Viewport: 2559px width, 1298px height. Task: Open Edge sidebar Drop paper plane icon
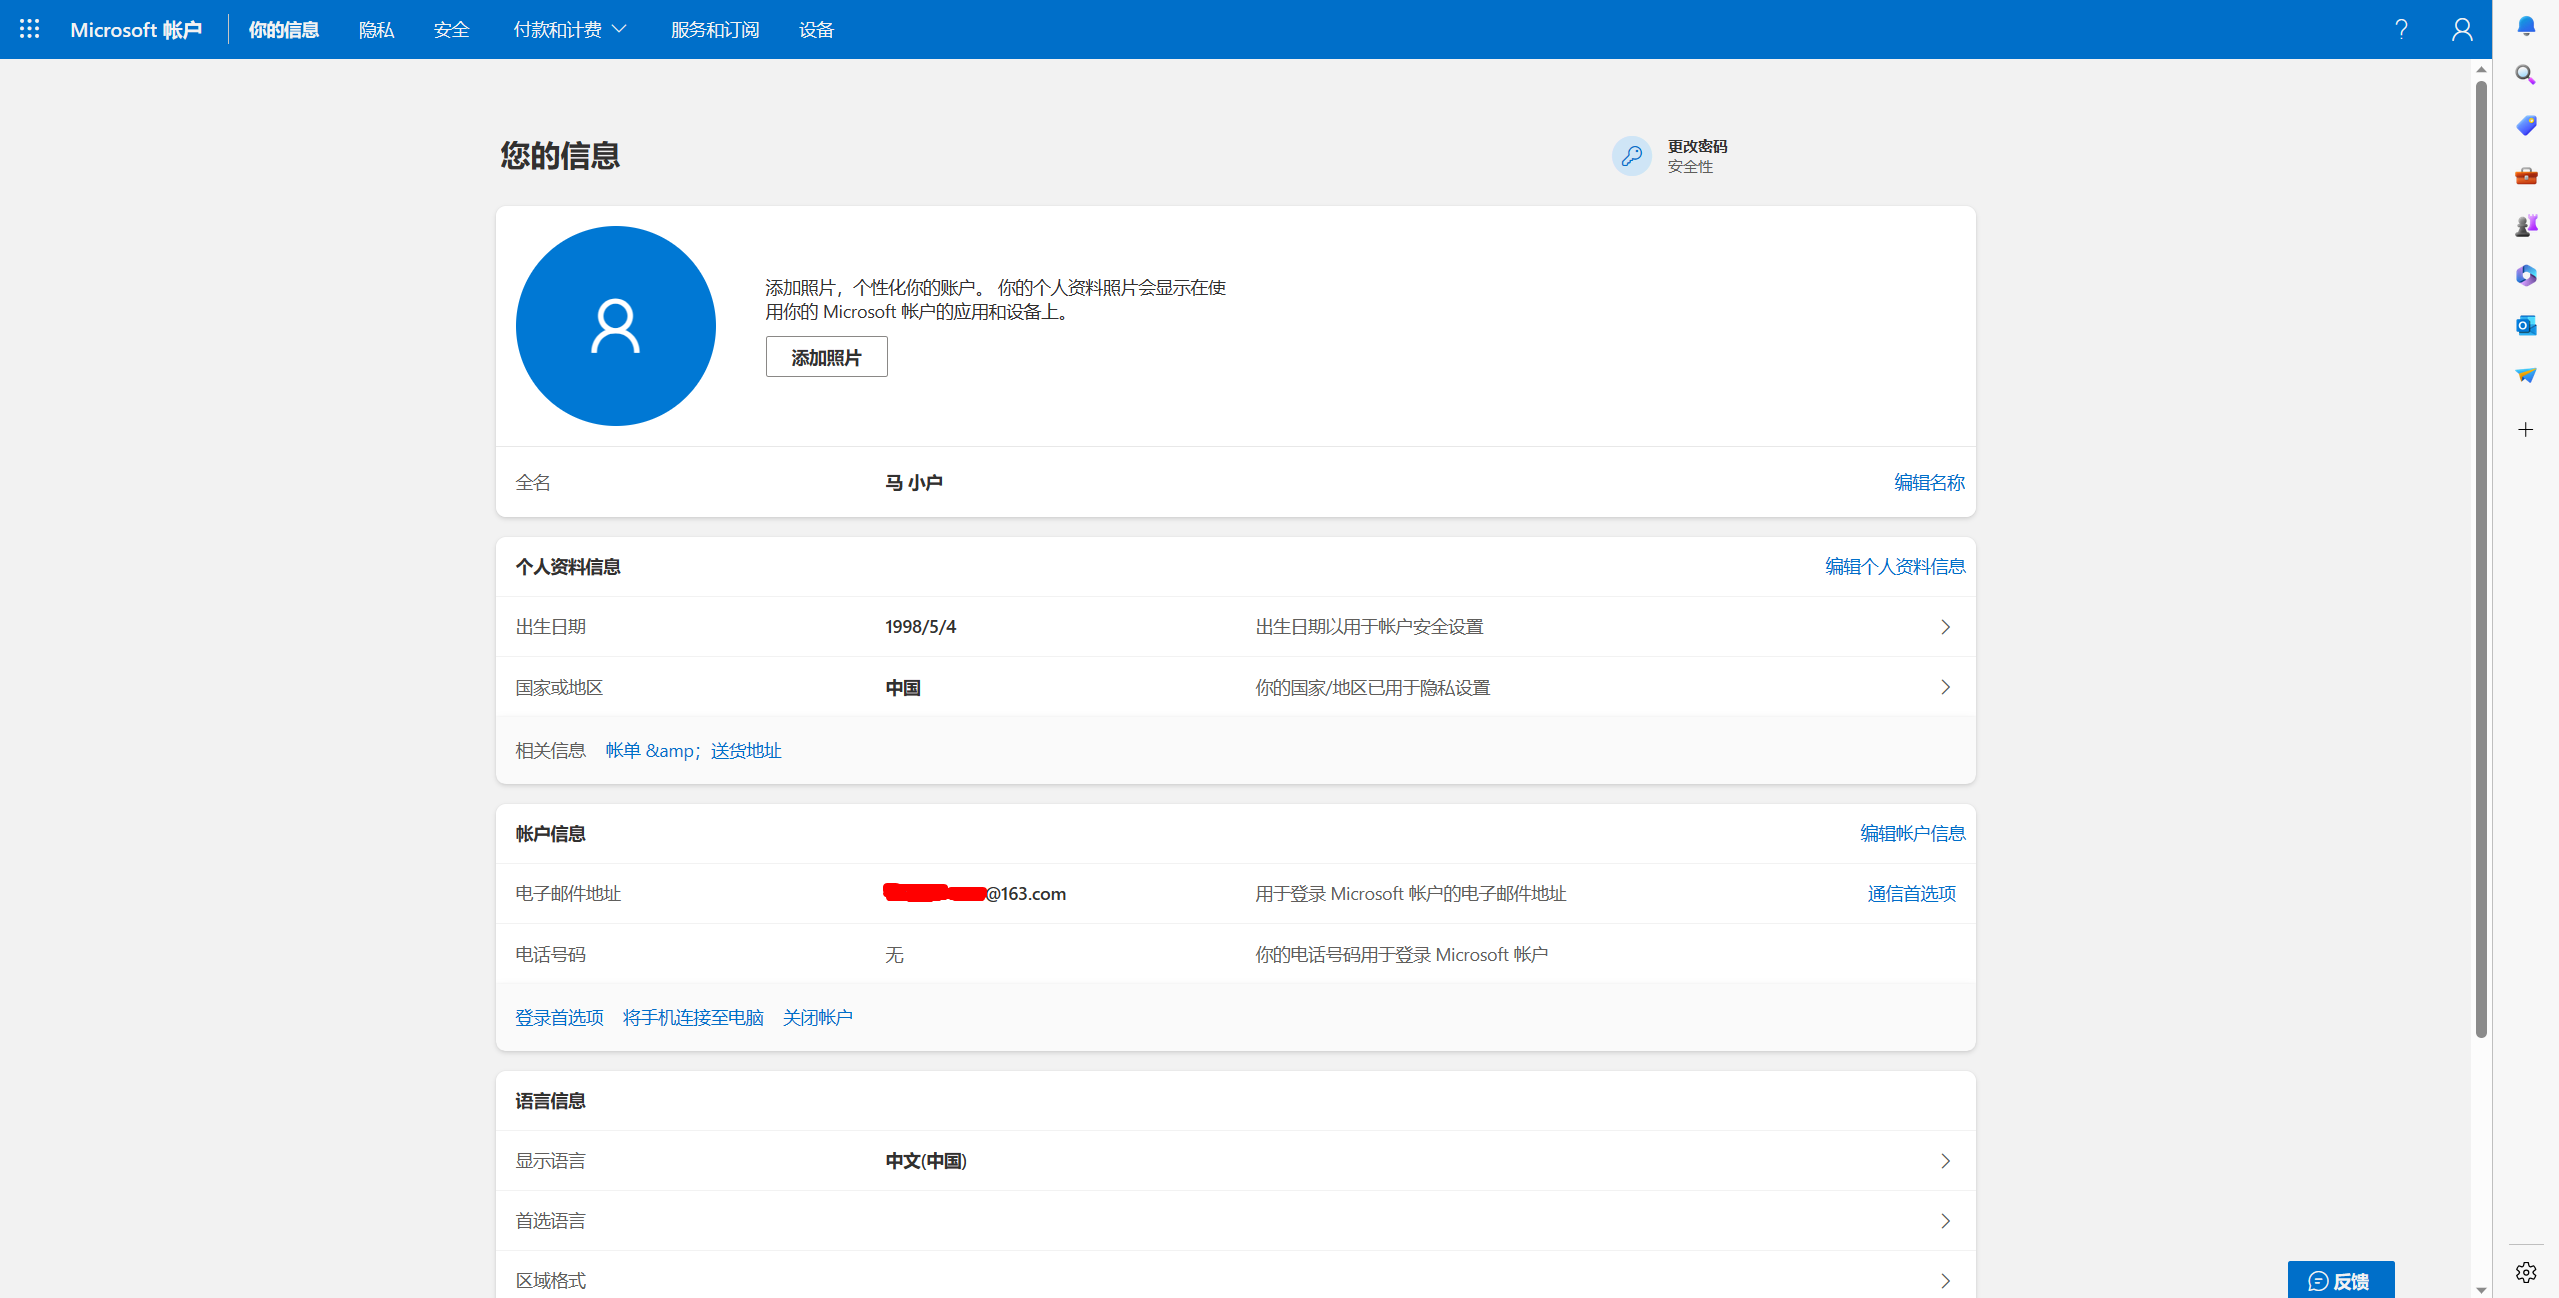[2526, 375]
